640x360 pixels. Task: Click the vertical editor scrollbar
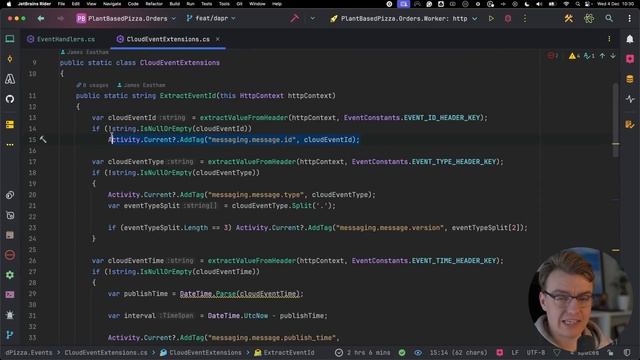point(616,120)
